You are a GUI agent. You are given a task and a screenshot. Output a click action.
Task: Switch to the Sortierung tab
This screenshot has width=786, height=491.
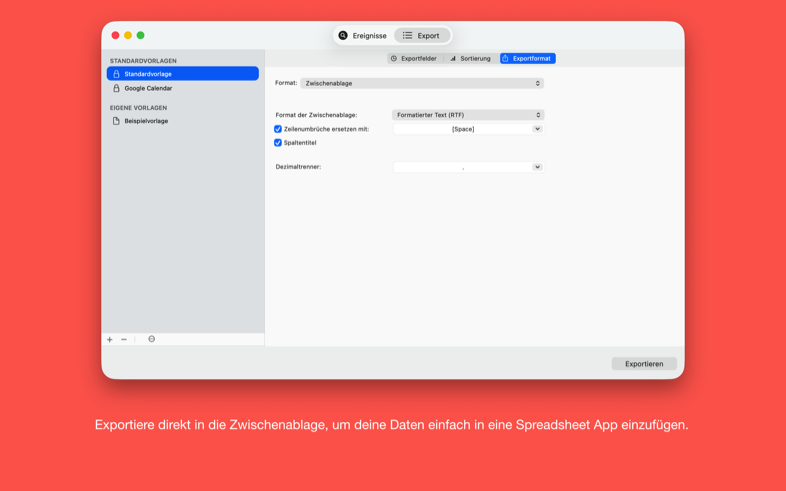pos(470,58)
